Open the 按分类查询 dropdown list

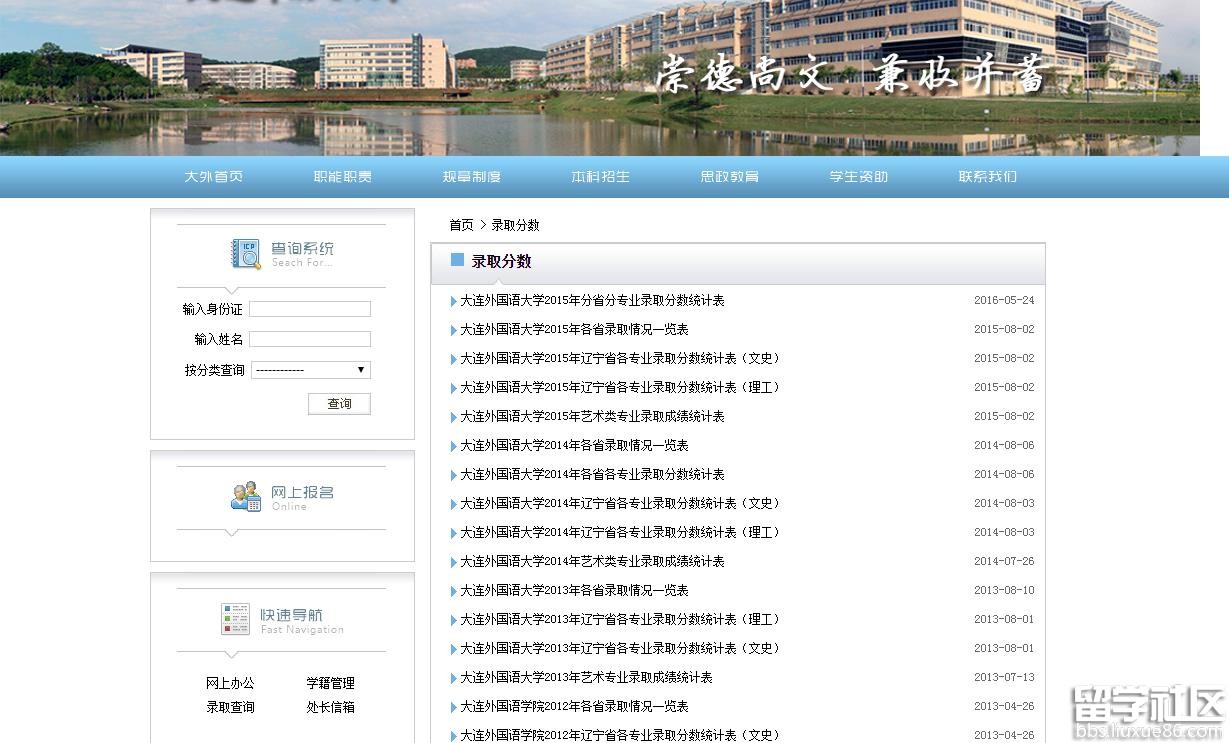pyautogui.click(x=310, y=370)
